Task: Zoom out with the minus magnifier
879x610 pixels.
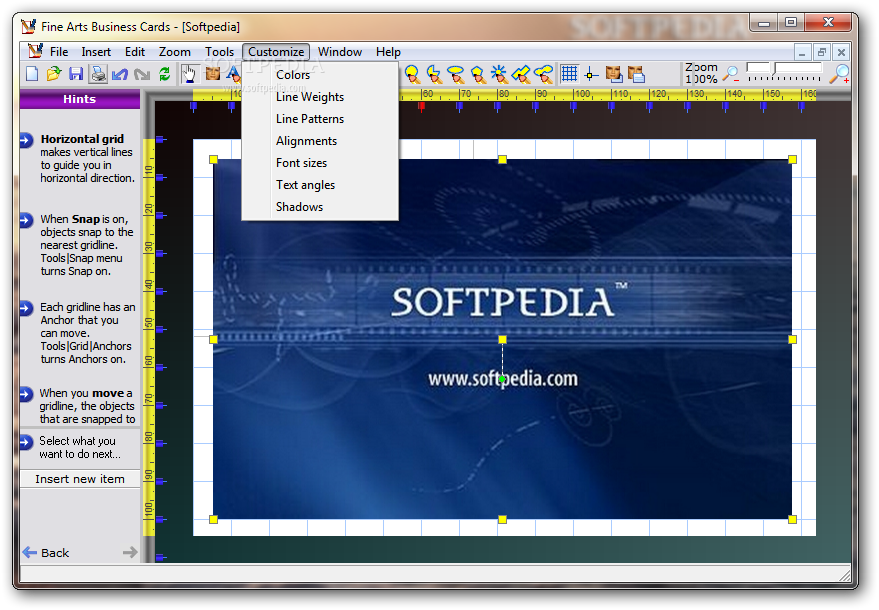Action: click(730, 73)
